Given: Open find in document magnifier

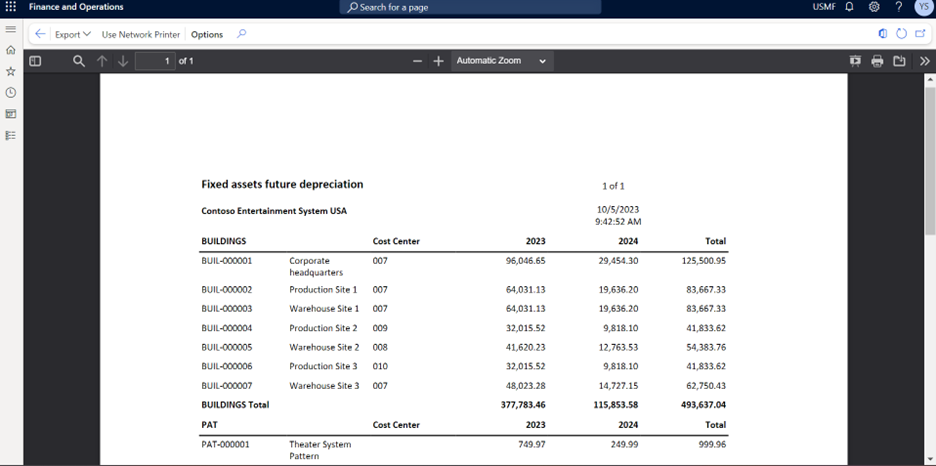Looking at the screenshot, I should coord(79,61).
